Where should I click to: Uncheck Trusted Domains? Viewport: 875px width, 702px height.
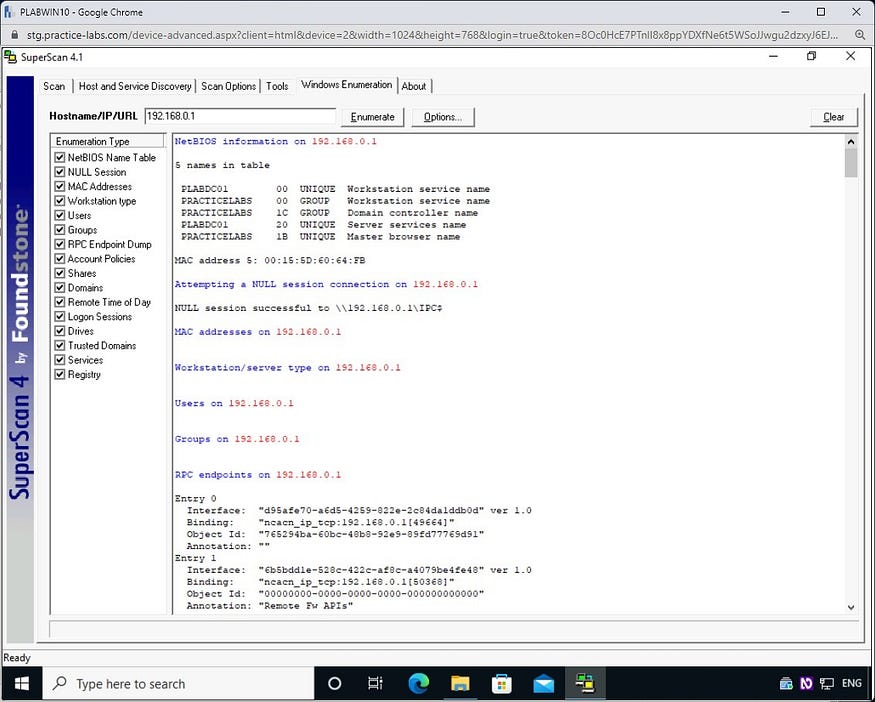tap(60, 345)
